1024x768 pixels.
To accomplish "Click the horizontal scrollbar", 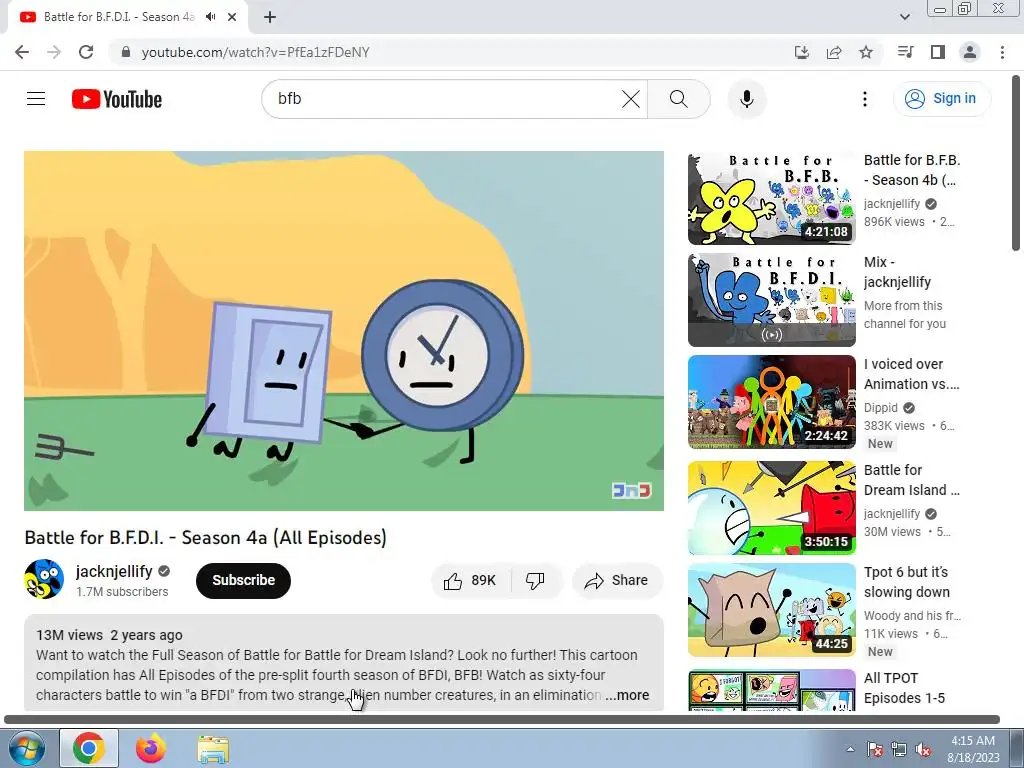I will [502, 719].
